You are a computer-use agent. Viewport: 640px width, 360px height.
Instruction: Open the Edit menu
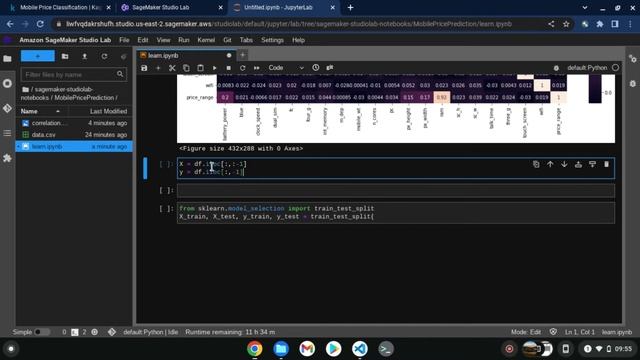(x=142, y=40)
